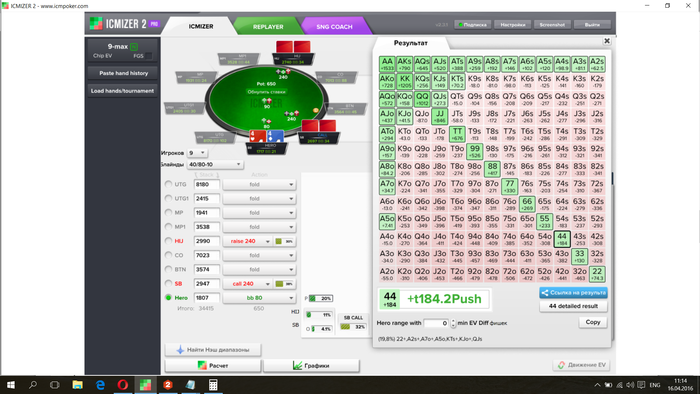The height and width of the screenshot is (394, 700).
Task: Click the chart icon on the Графики button
Action: (297, 365)
